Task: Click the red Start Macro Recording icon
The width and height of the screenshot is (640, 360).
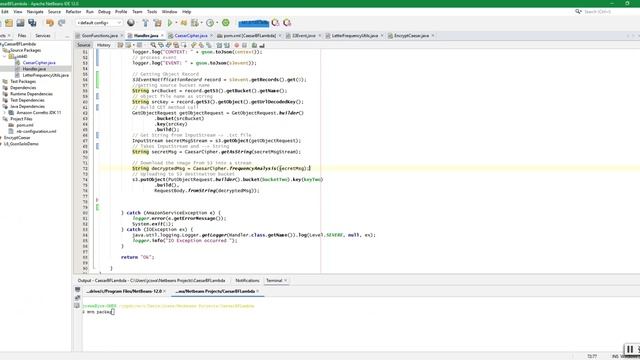Action: (x=237, y=45)
